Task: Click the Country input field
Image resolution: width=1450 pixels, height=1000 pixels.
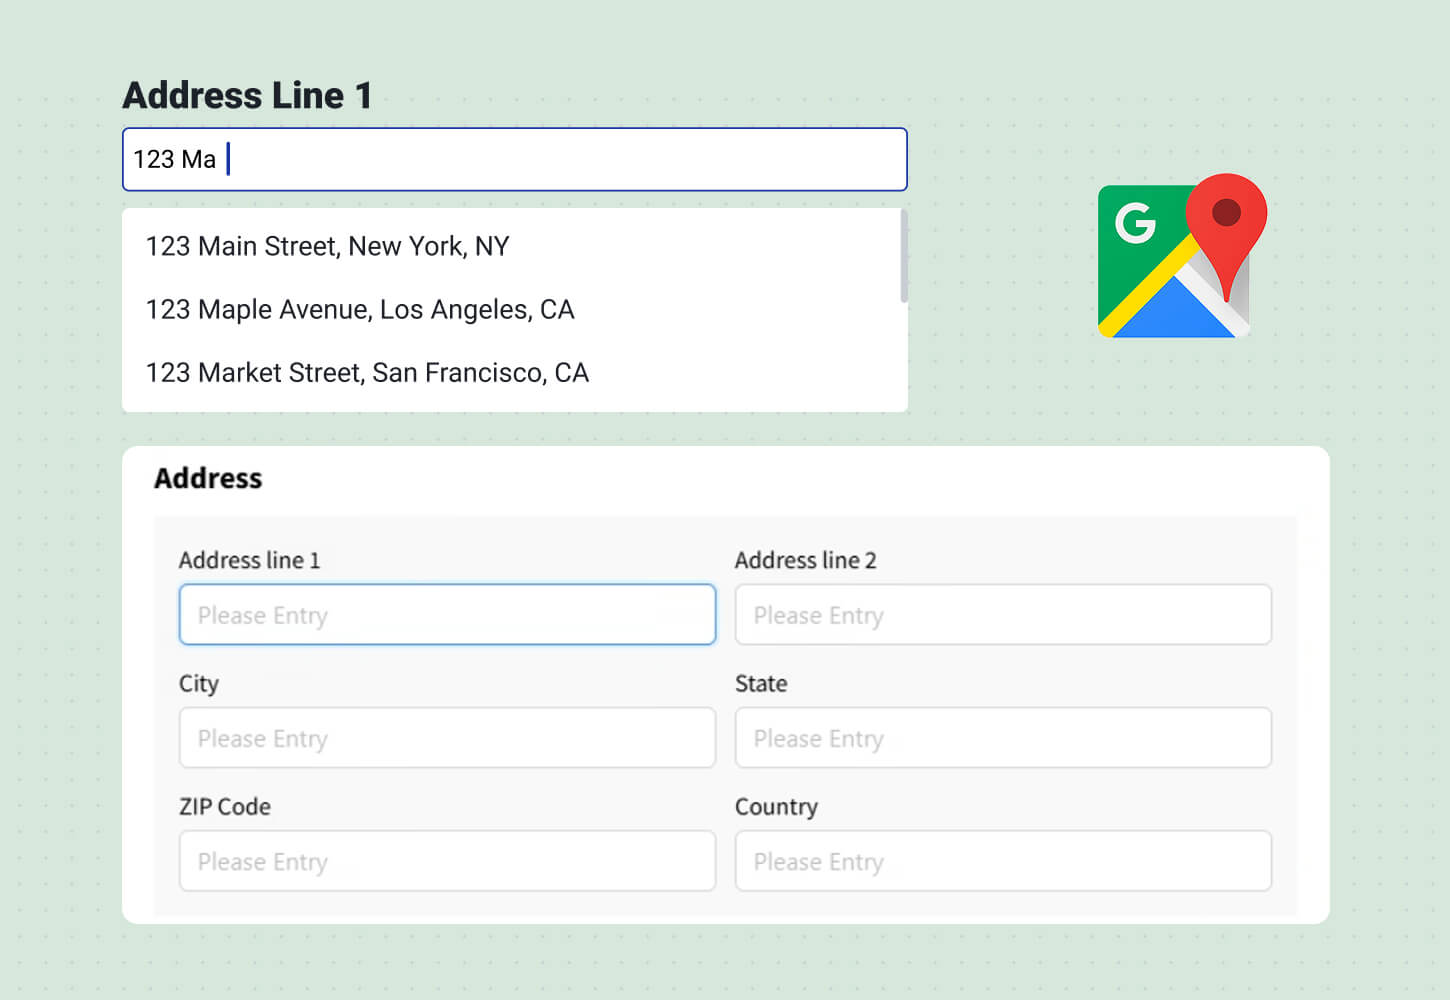Action: click(1003, 861)
